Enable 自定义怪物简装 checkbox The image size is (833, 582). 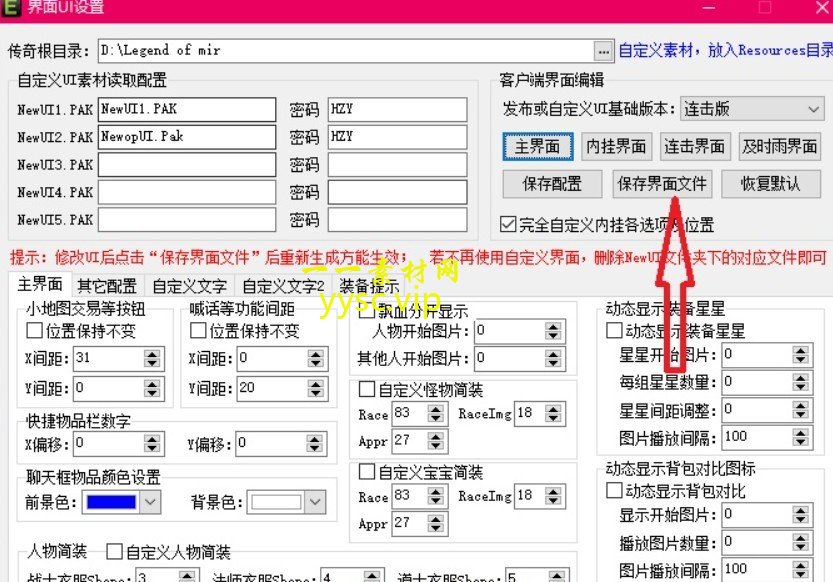[x=367, y=389]
